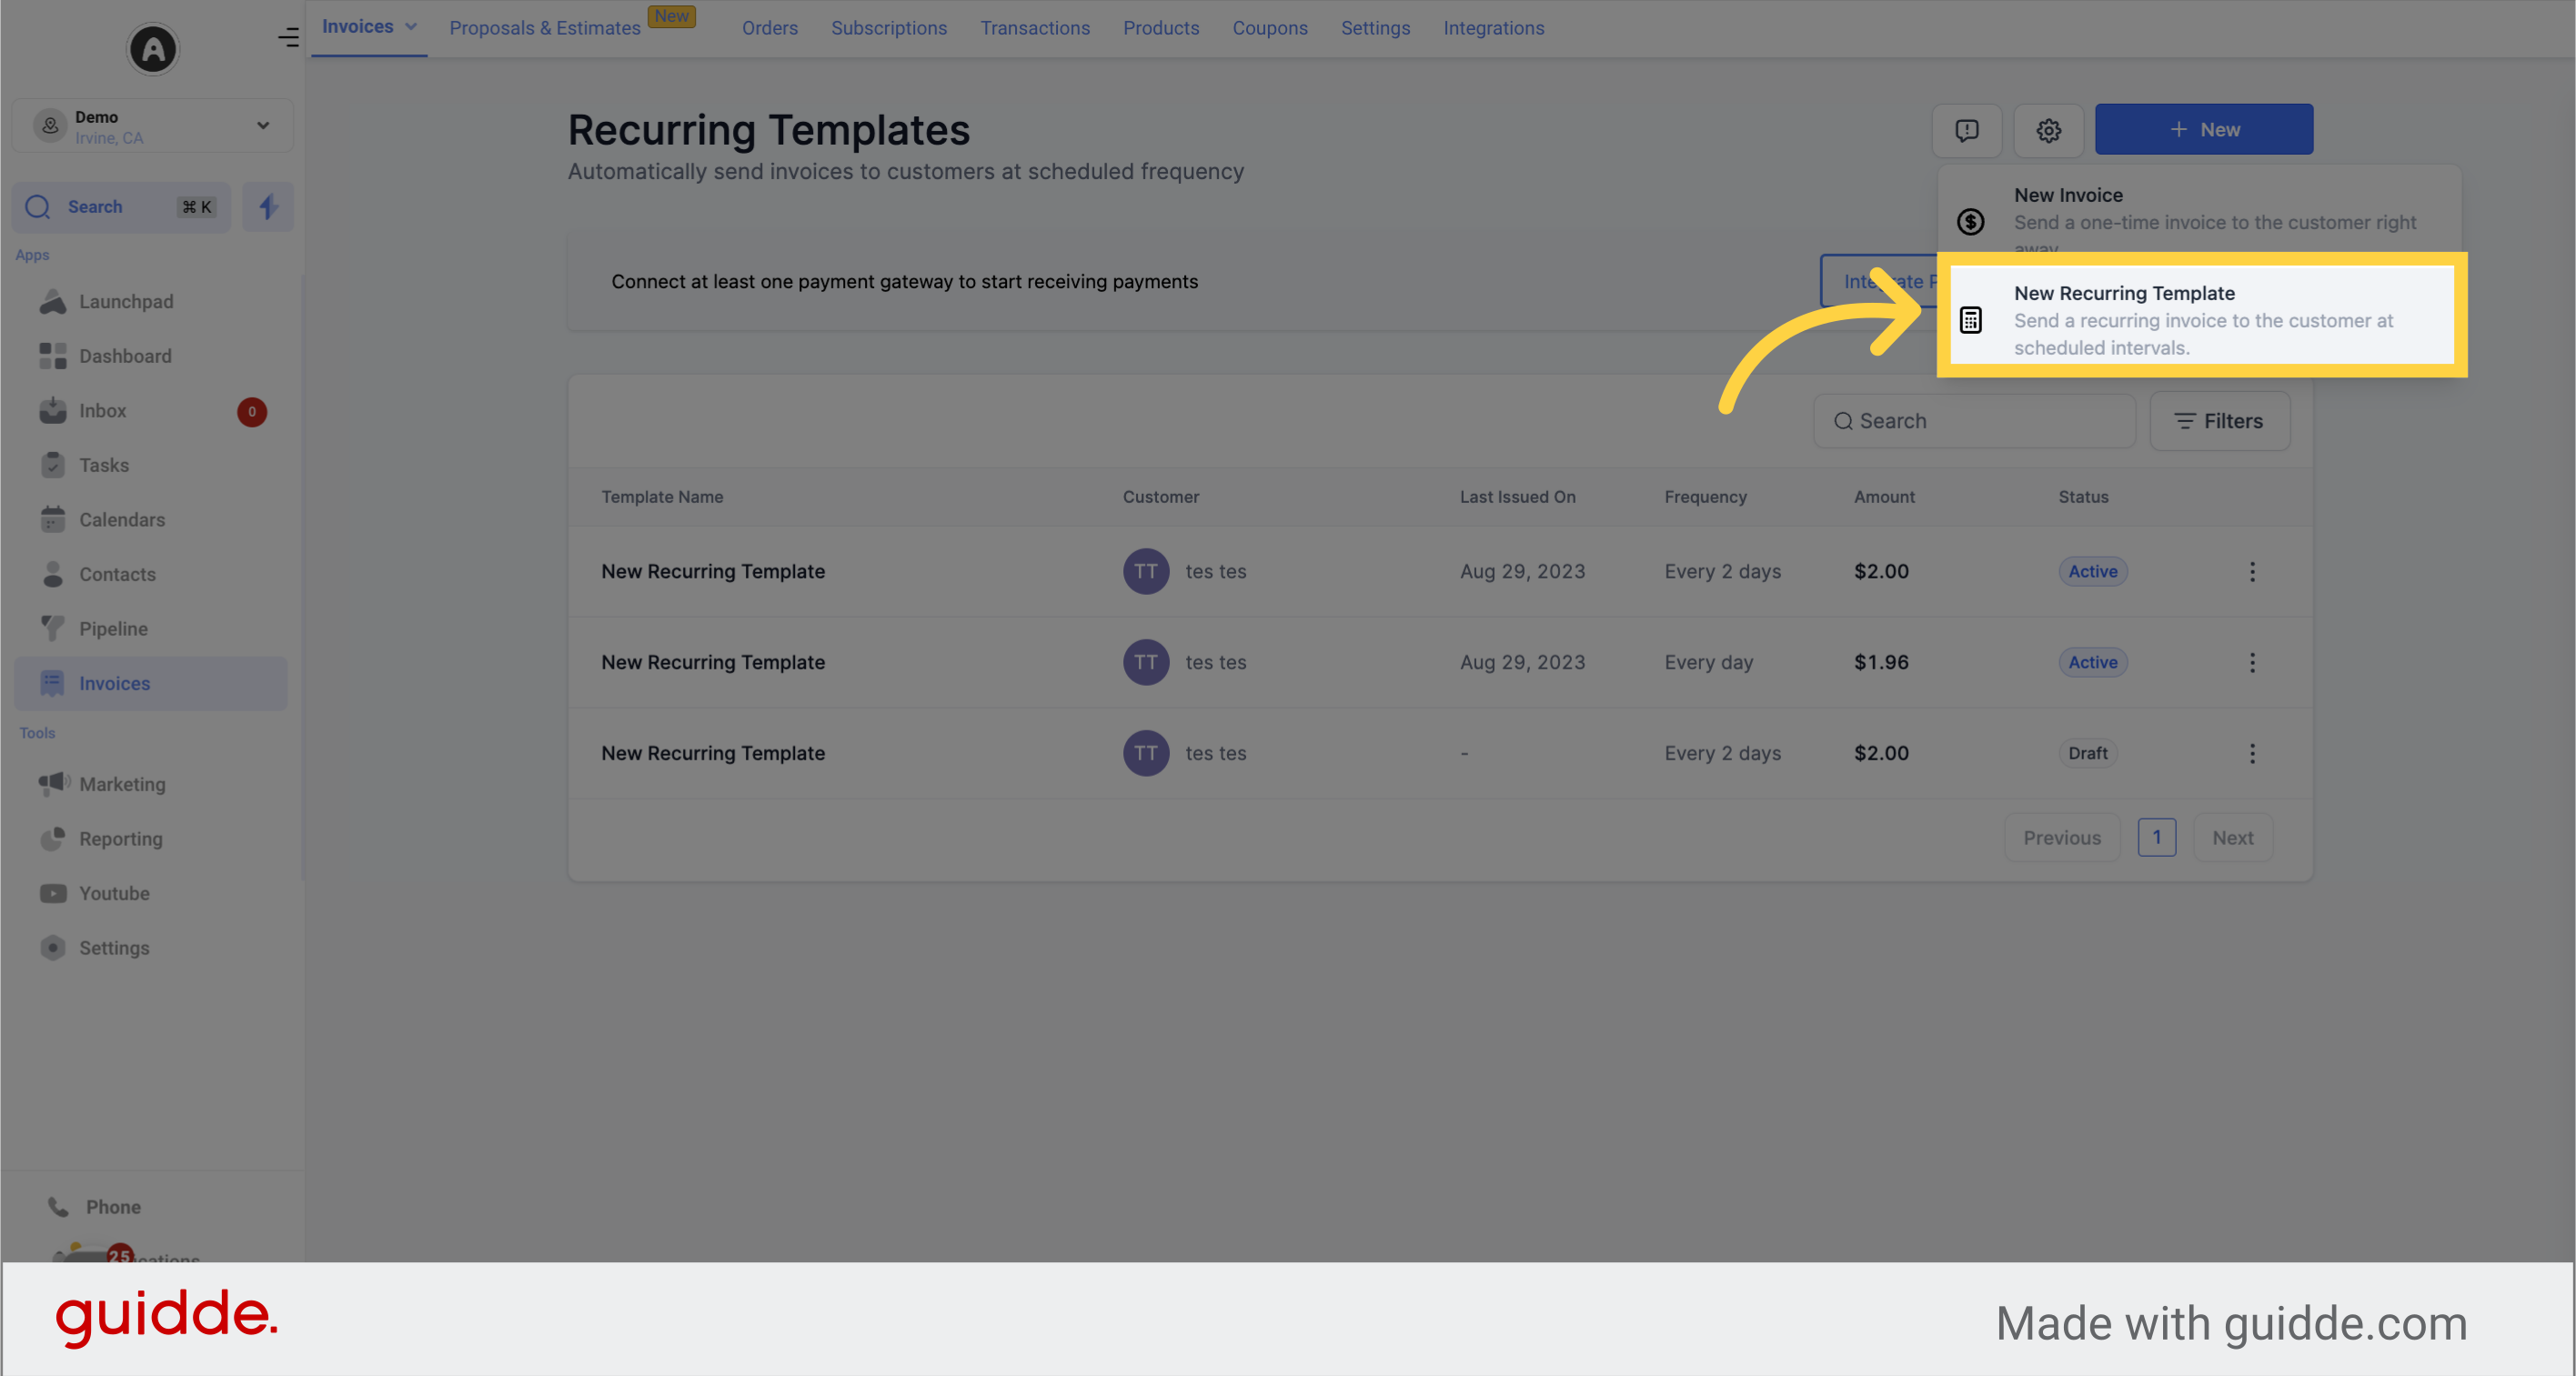Go to the Products tab
The image size is (2576, 1376).
tap(1161, 28)
